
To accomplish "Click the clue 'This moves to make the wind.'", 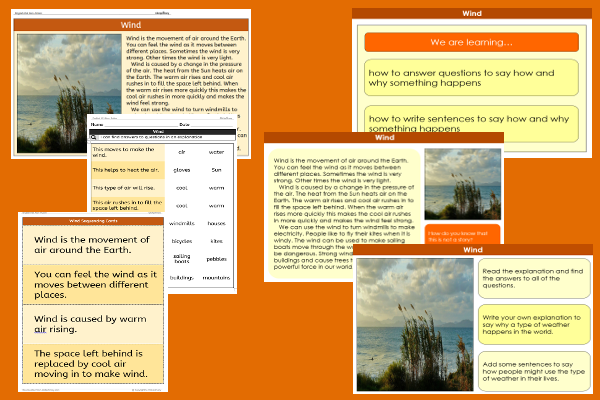I will point(128,152).
